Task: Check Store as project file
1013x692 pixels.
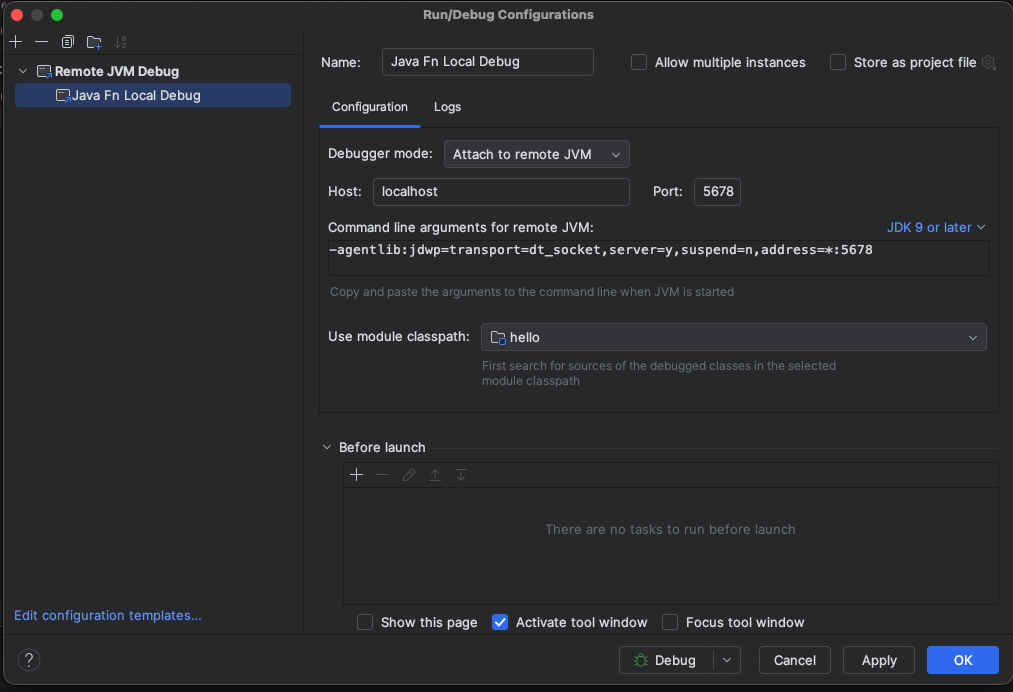Action: [838, 62]
